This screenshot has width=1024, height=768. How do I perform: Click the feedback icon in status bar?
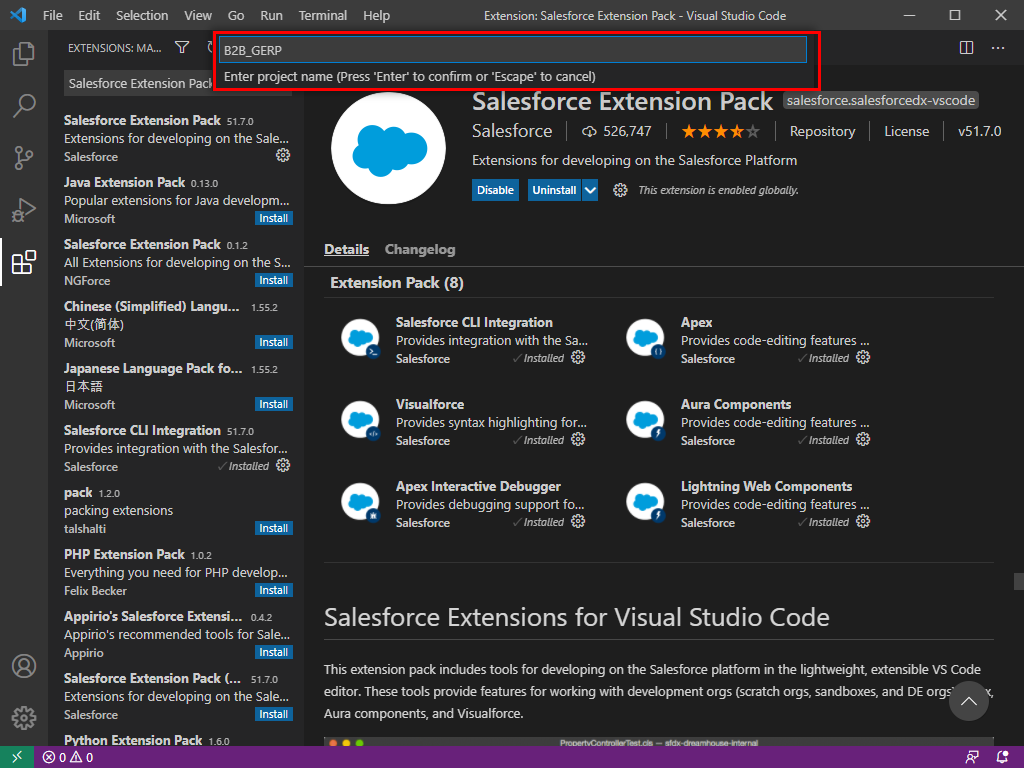[972, 758]
